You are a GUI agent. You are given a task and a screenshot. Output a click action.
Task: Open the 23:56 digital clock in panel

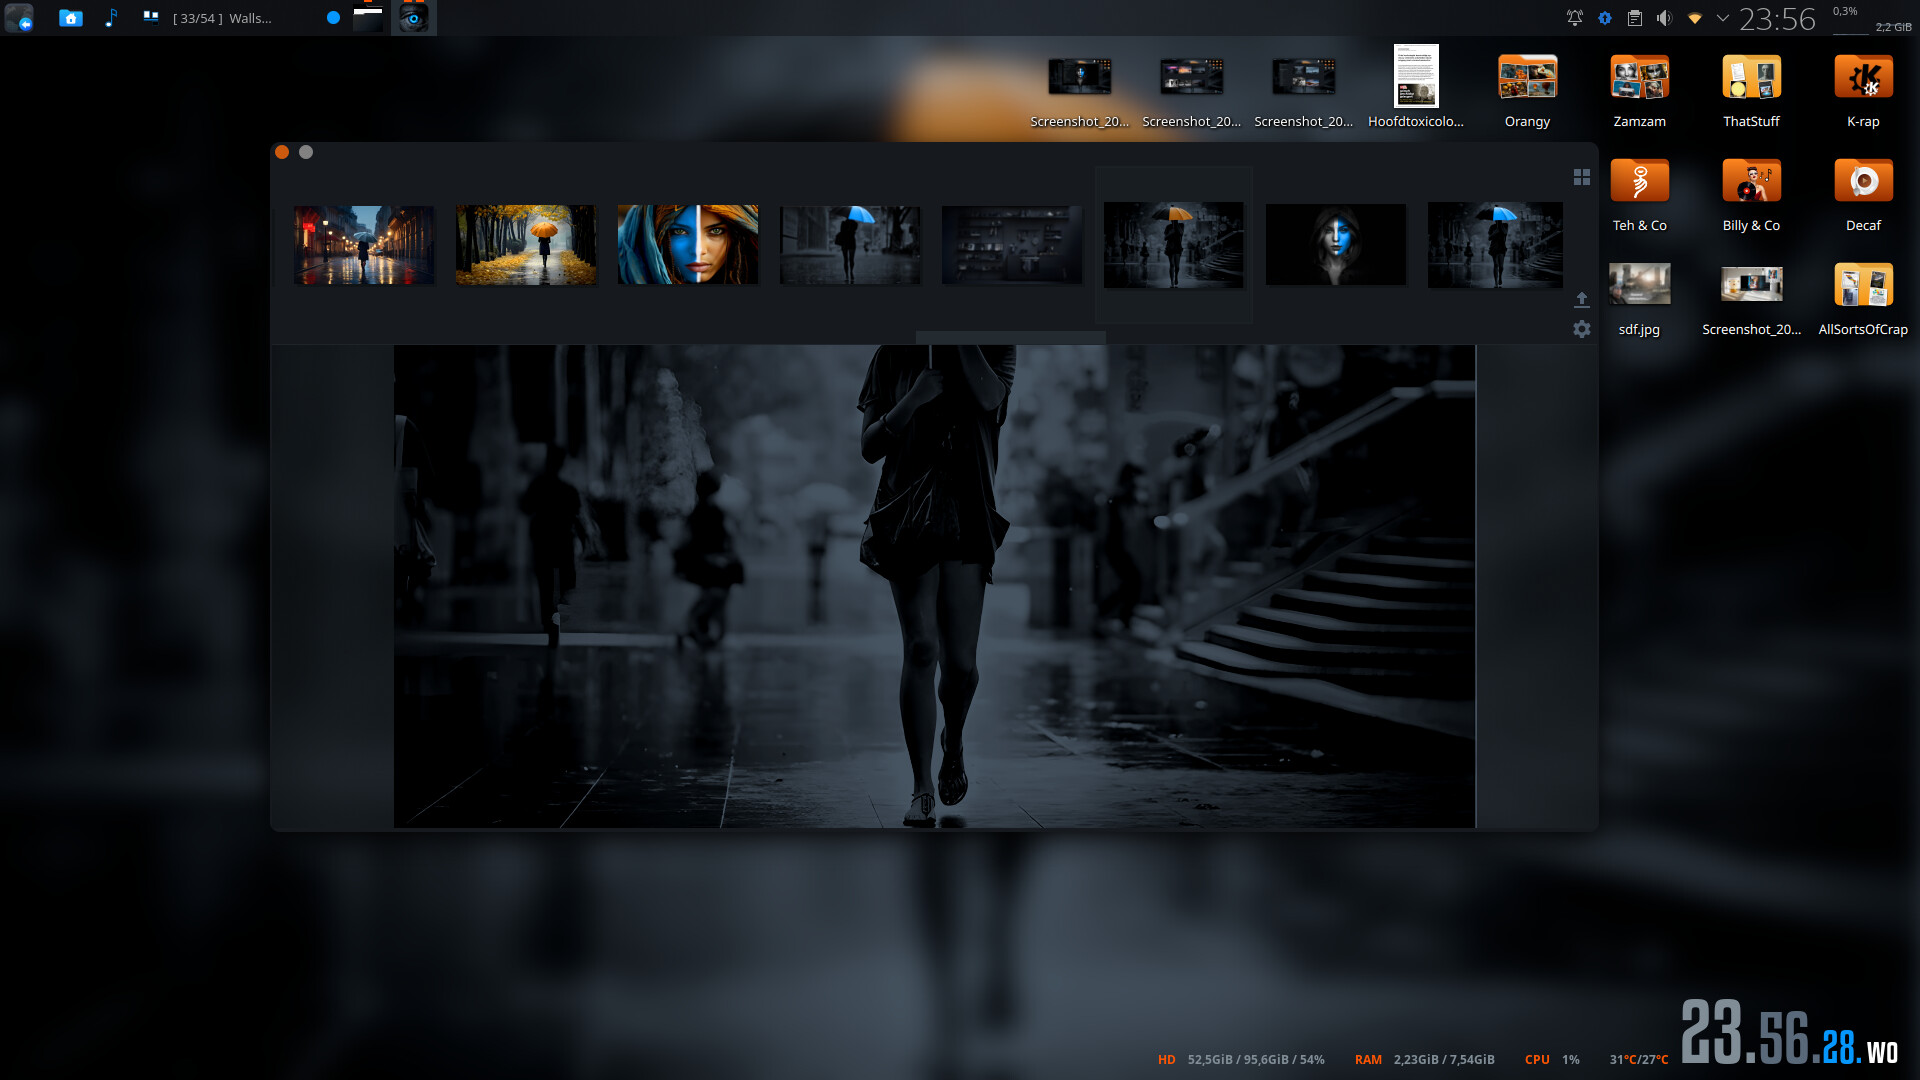pyautogui.click(x=1776, y=18)
